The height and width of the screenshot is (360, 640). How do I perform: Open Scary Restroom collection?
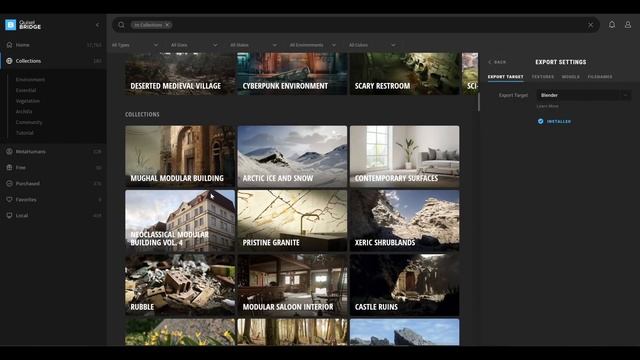(x=404, y=73)
